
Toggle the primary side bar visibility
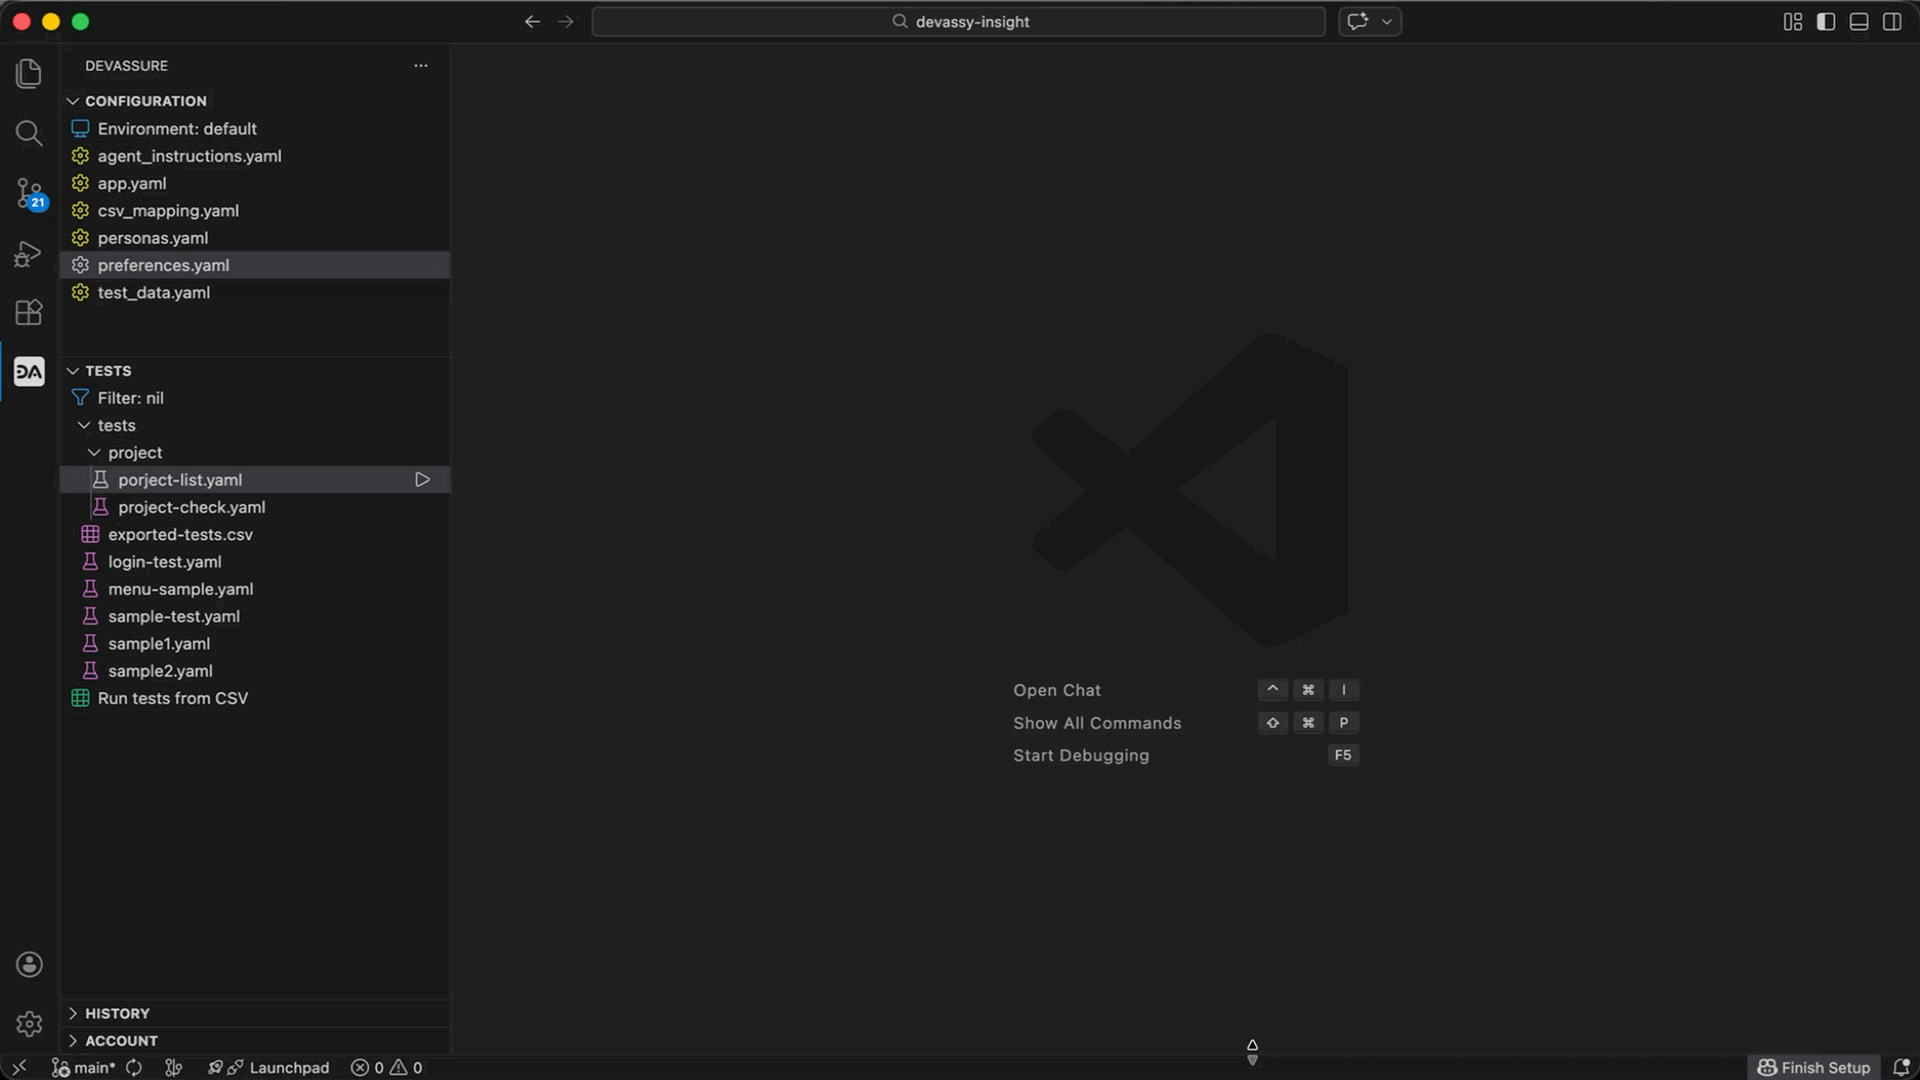(x=1826, y=22)
